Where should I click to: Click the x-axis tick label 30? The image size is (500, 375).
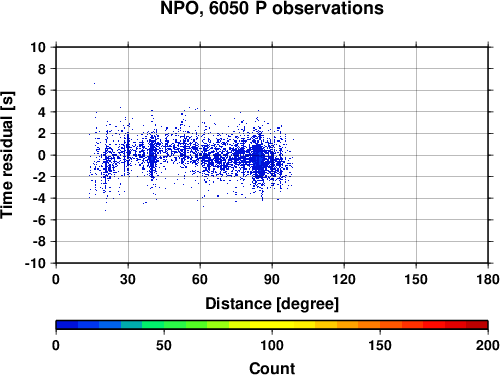[x=128, y=279]
